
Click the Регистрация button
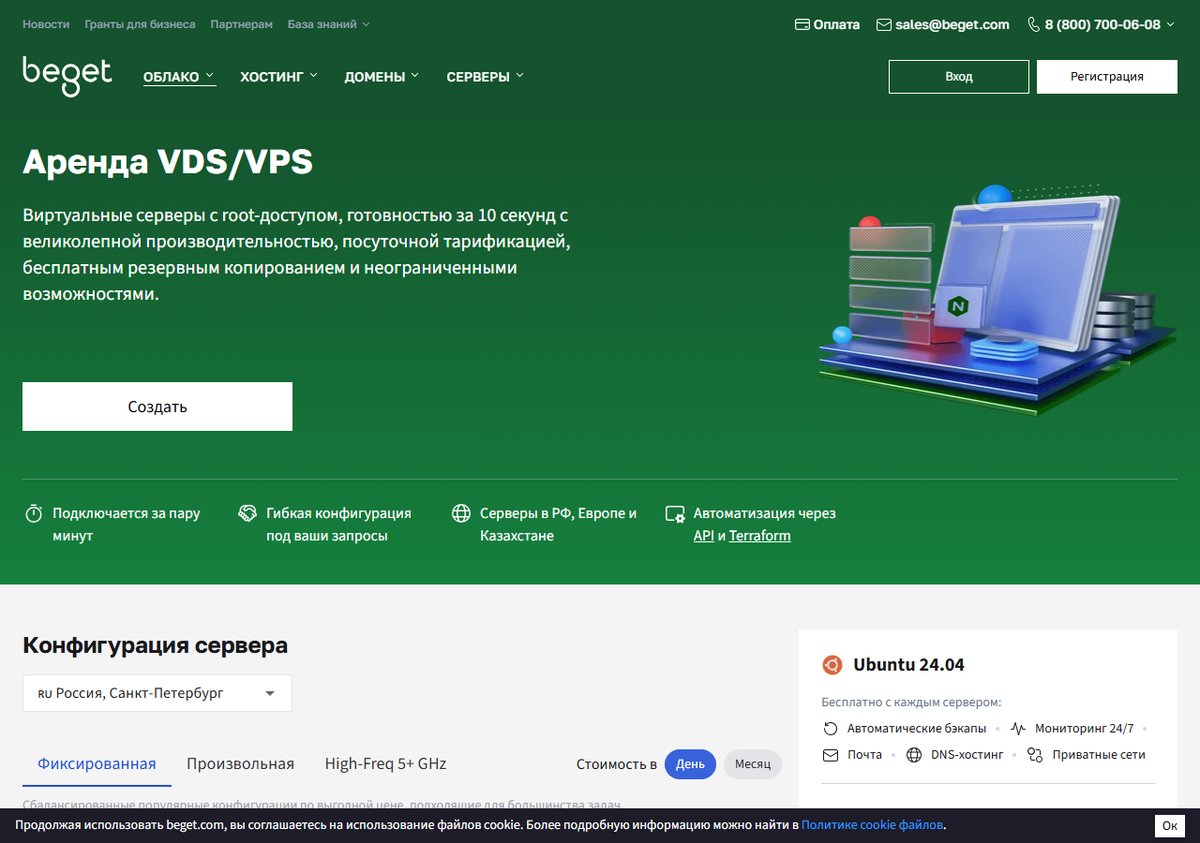1107,77
